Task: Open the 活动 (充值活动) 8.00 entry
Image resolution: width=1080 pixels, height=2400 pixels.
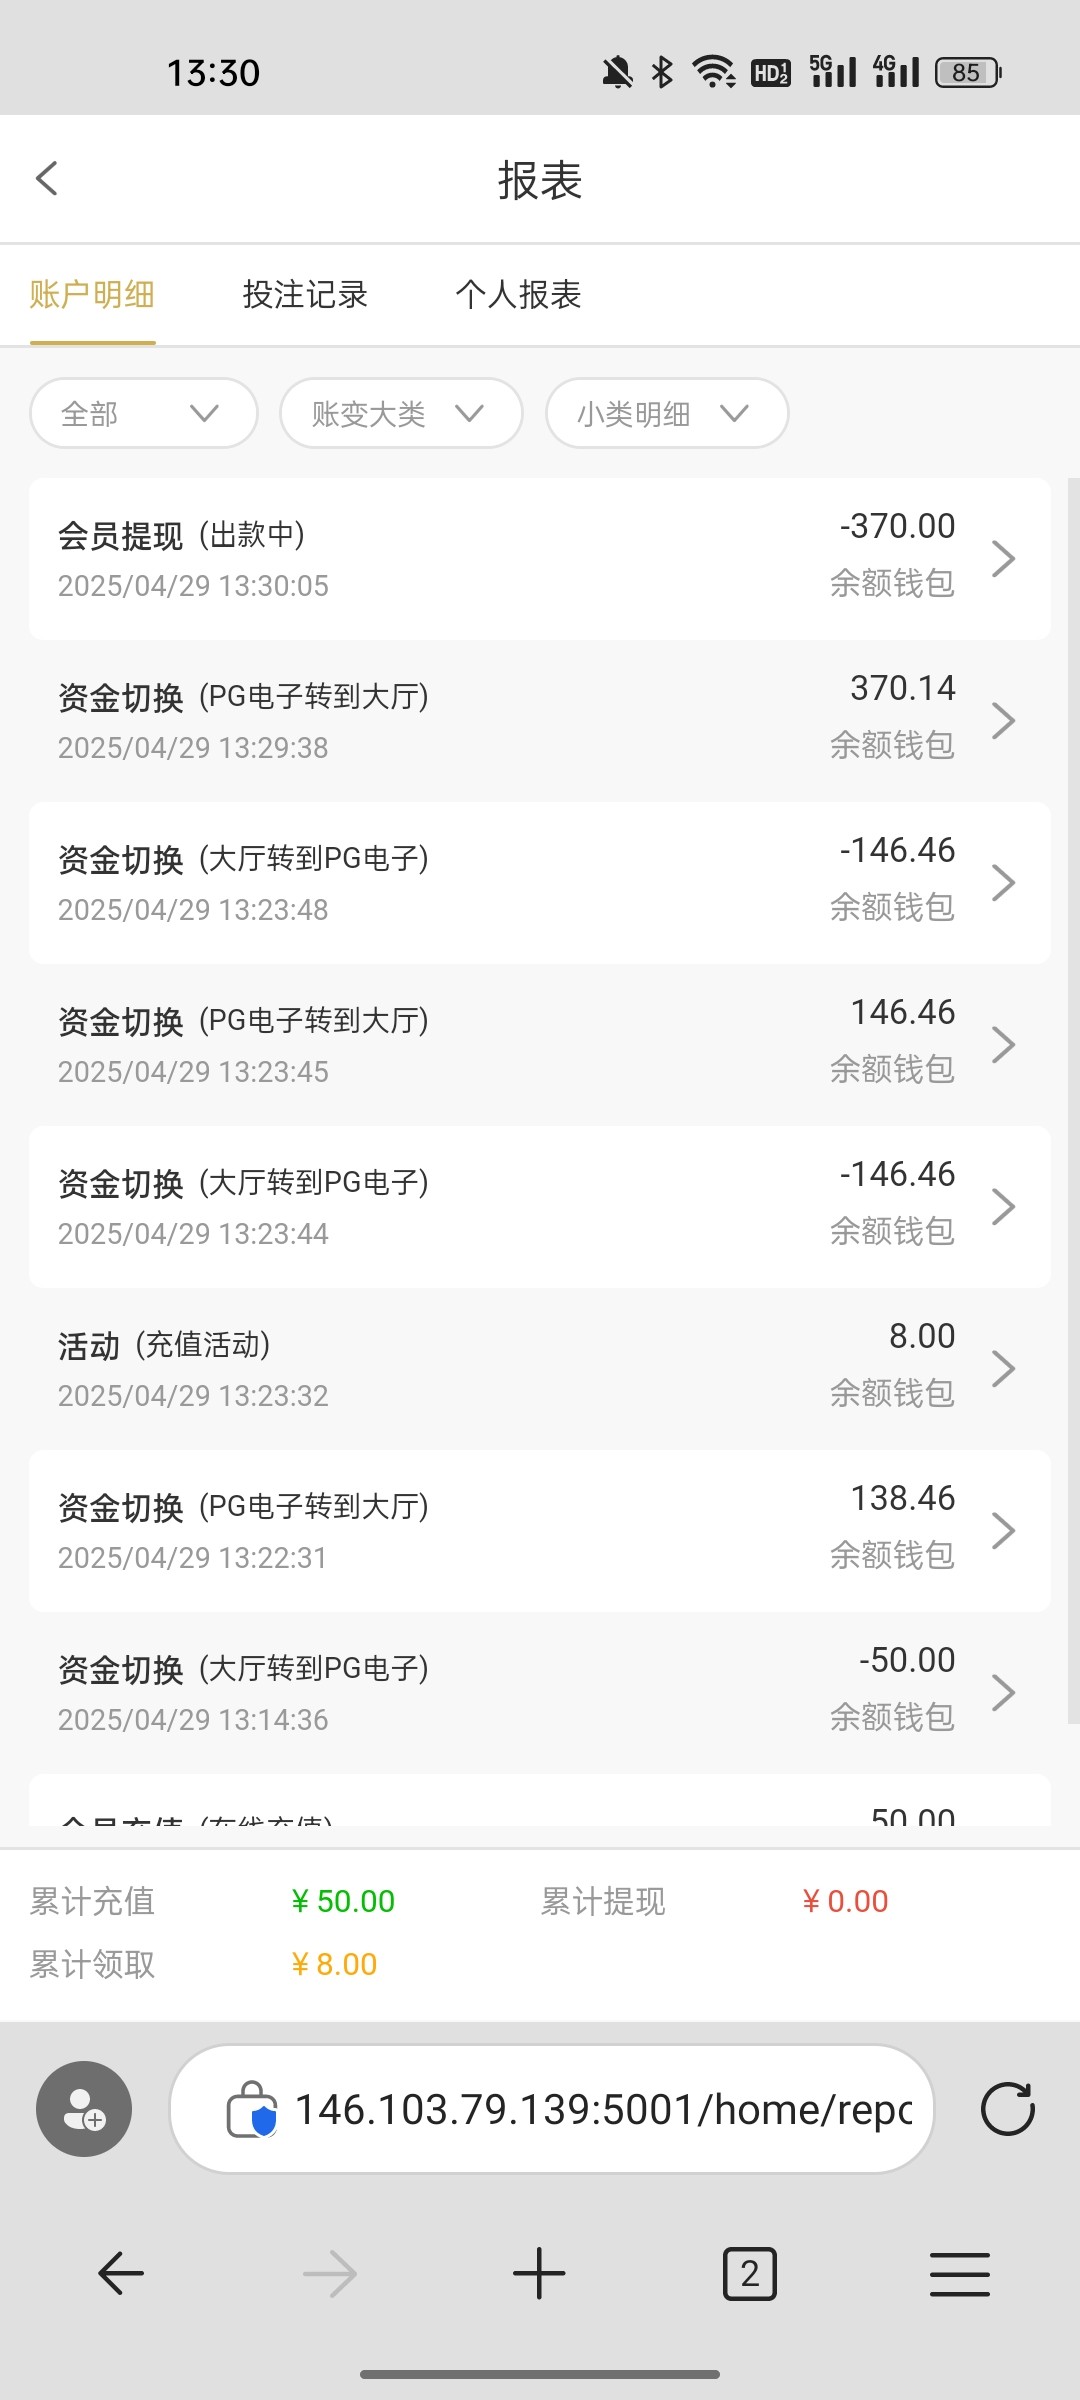Action: point(539,1369)
